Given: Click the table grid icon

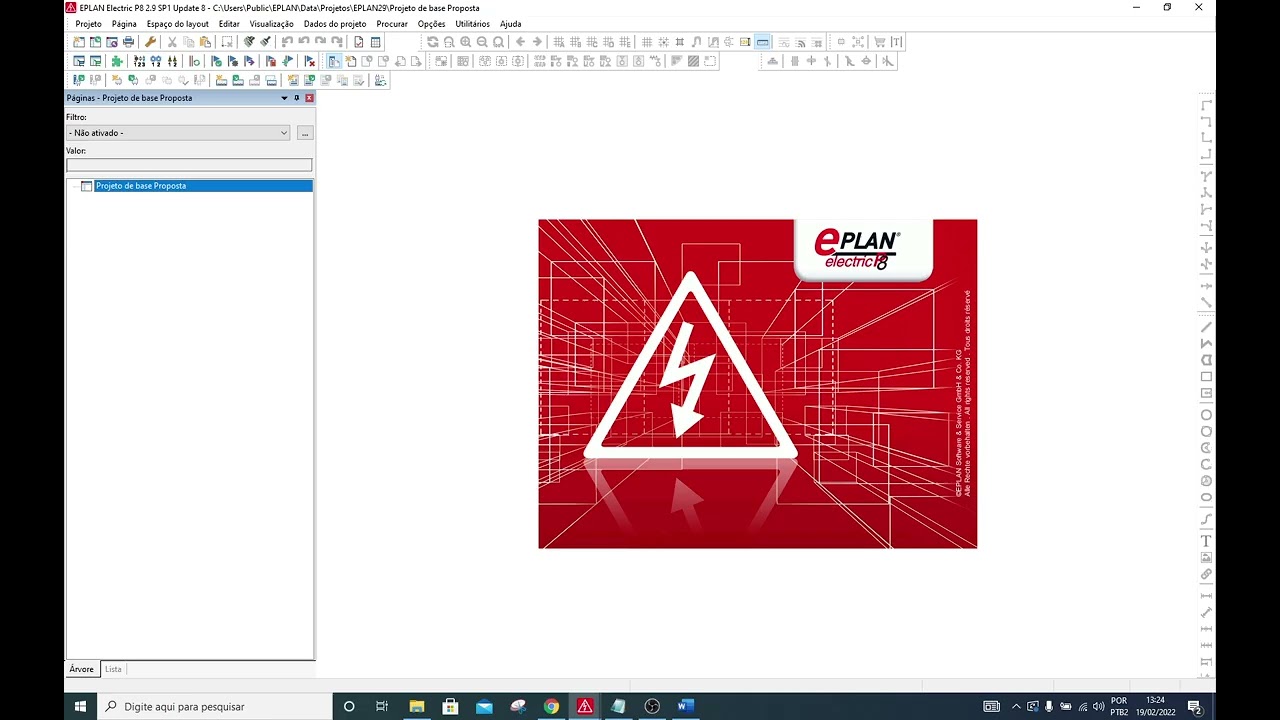Looking at the screenshot, I should coord(375,42).
